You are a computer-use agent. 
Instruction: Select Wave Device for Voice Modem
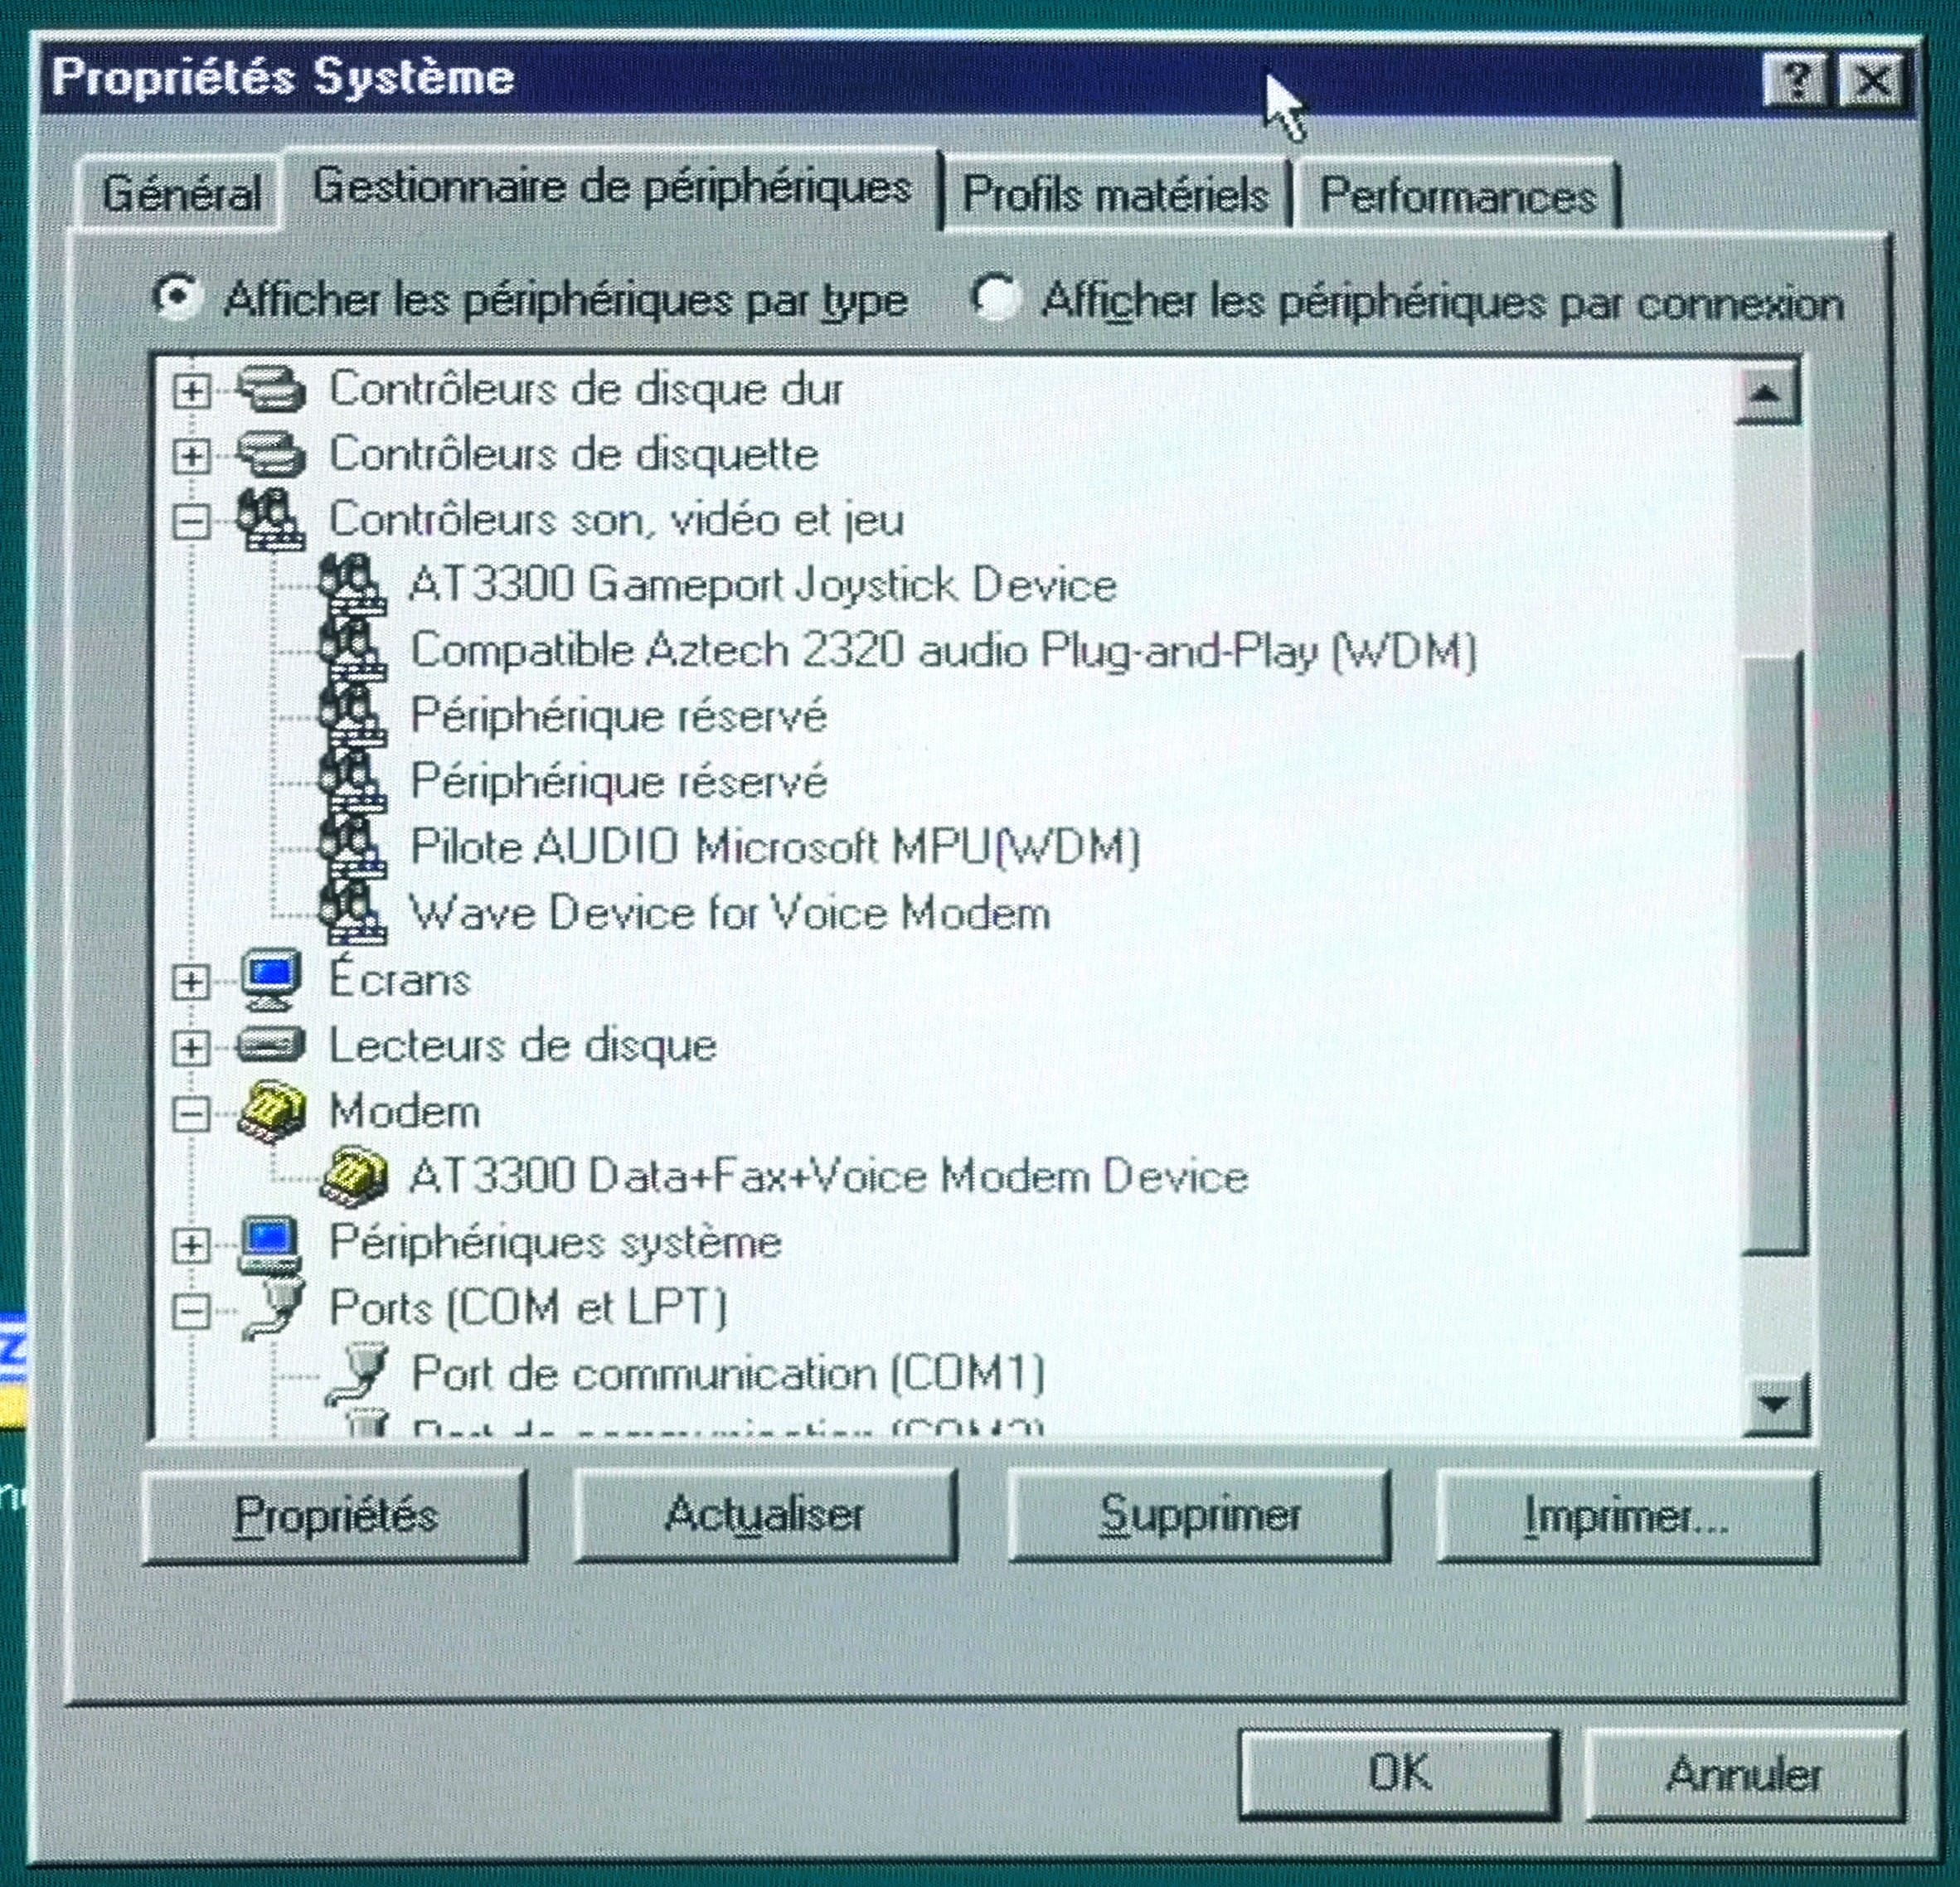(729, 913)
